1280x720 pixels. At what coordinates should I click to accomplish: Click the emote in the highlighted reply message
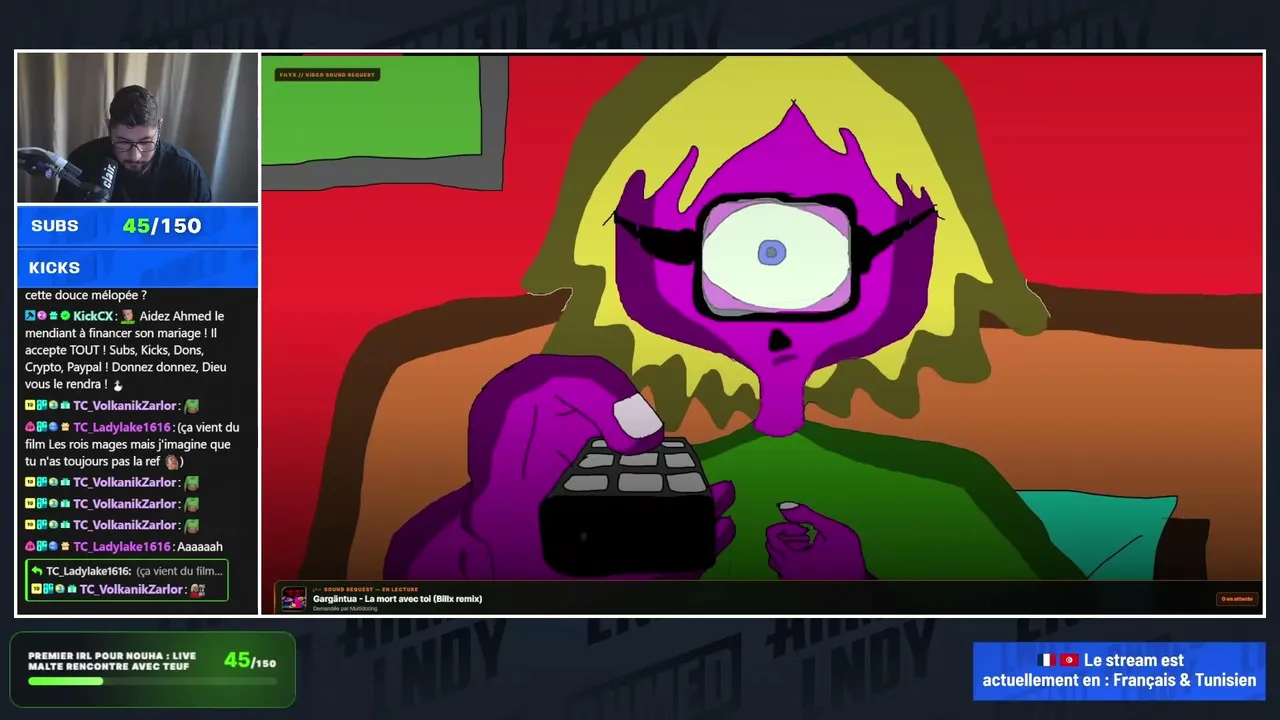click(198, 590)
